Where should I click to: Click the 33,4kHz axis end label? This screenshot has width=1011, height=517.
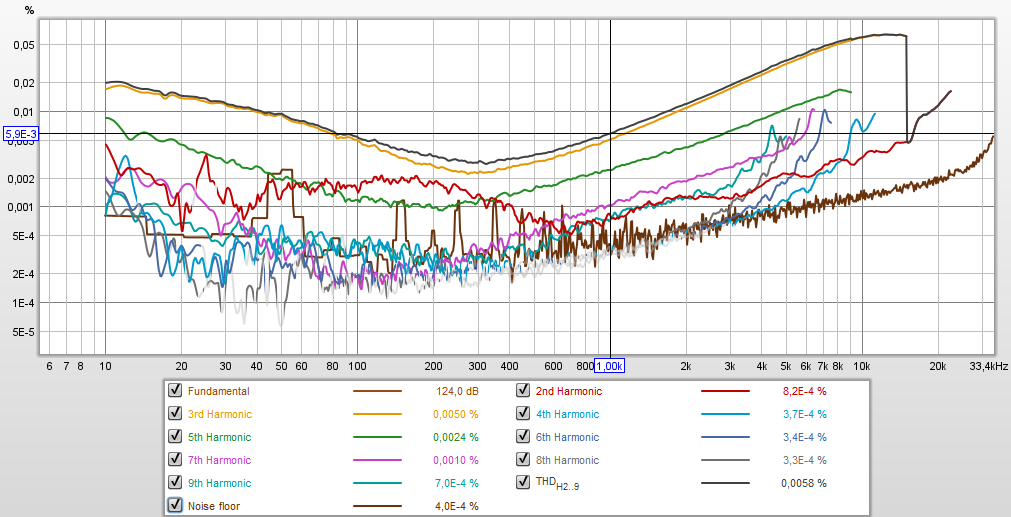point(990,366)
